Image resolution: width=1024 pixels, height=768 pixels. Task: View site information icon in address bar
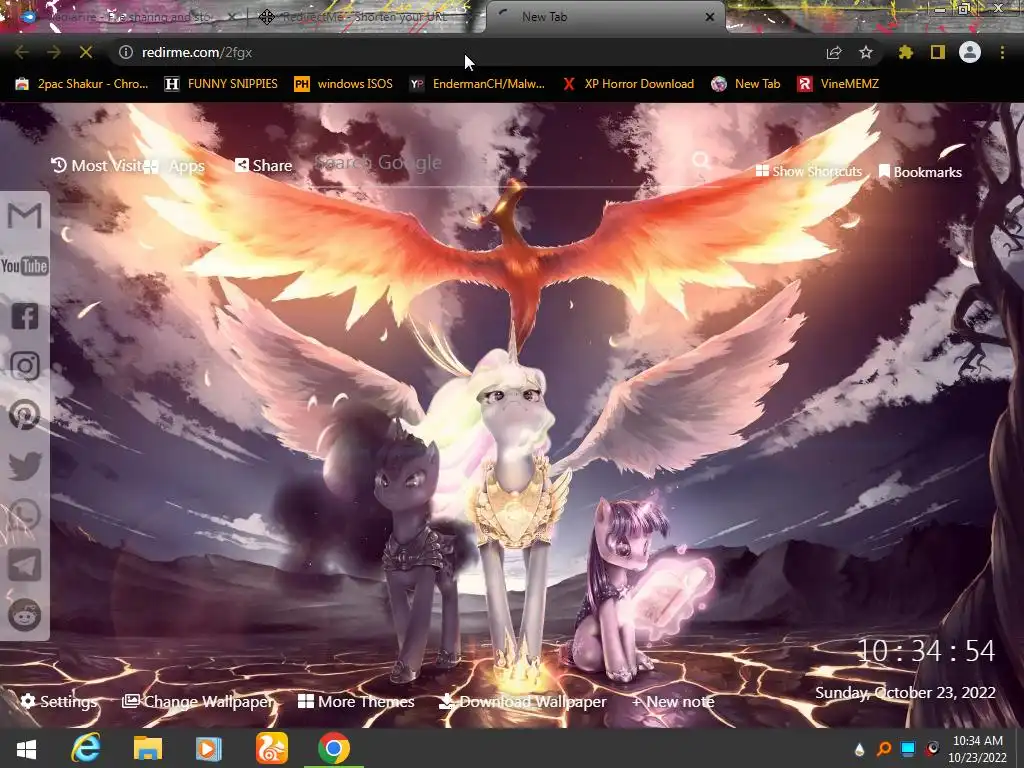pyautogui.click(x=126, y=52)
